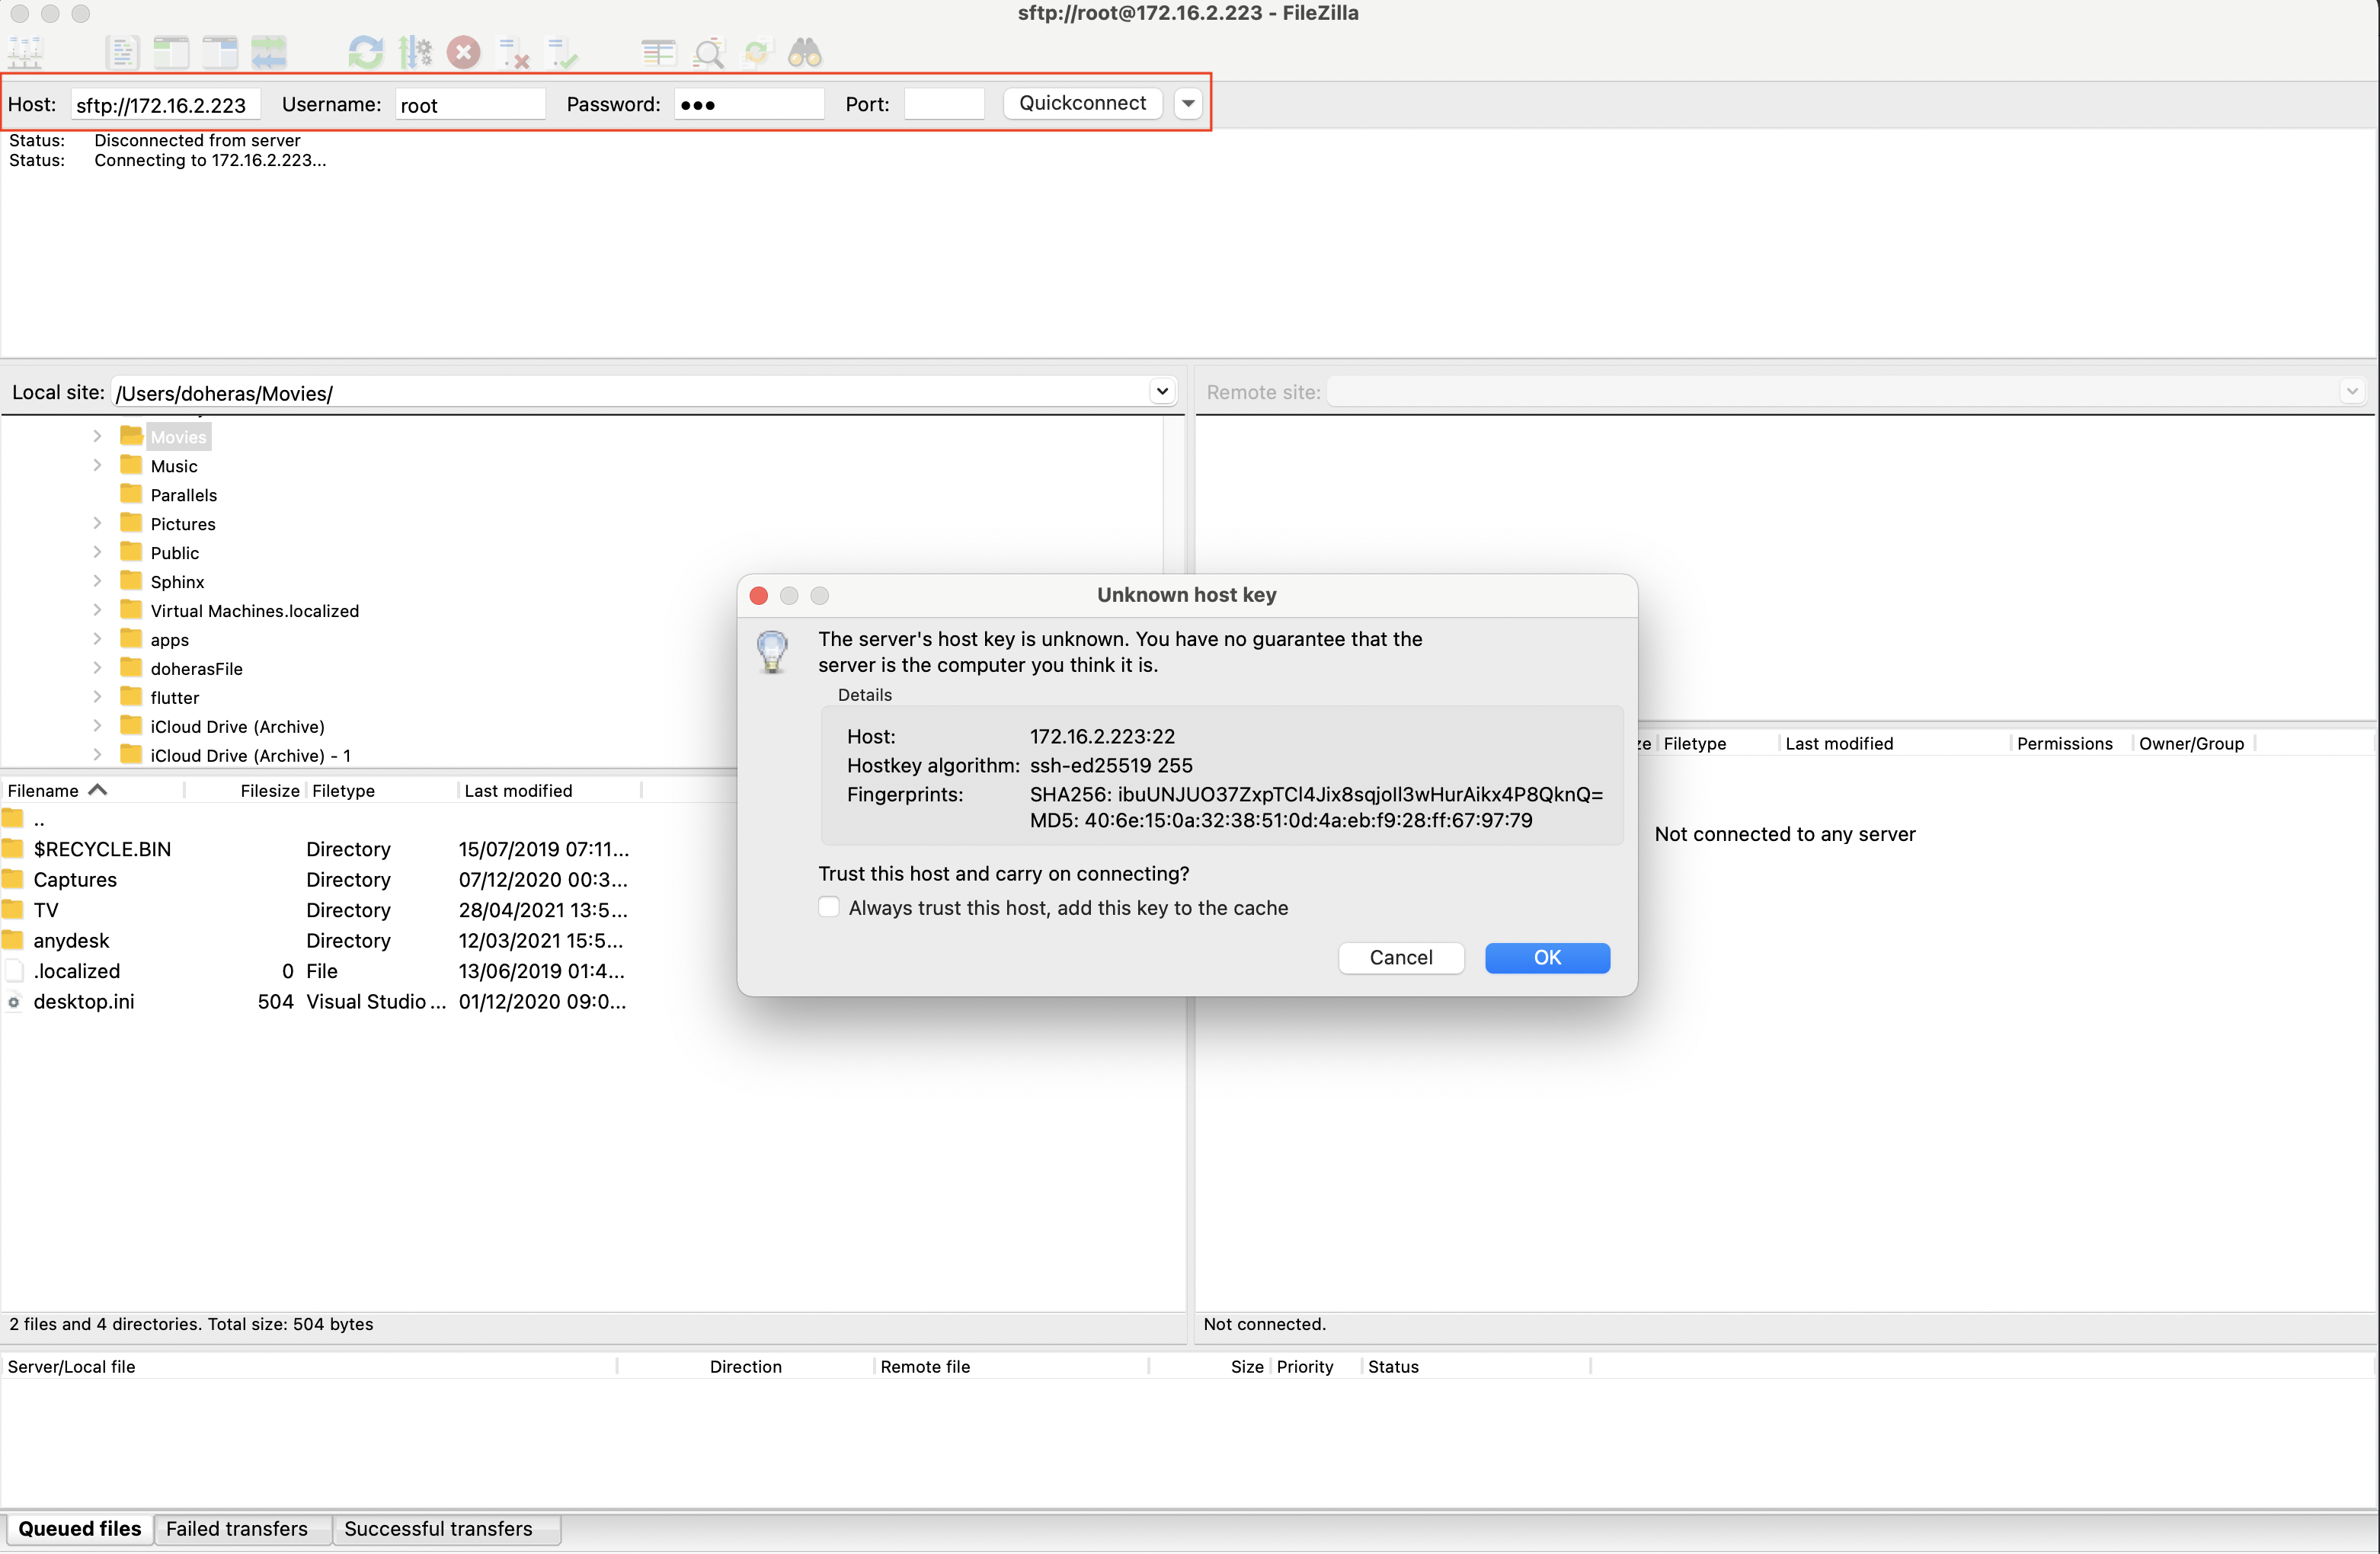Image resolution: width=2380 pixels, height=1554 pixels.
Task: Expand the Public folder node
Action: pyautogui.click(x=97, y=552)
